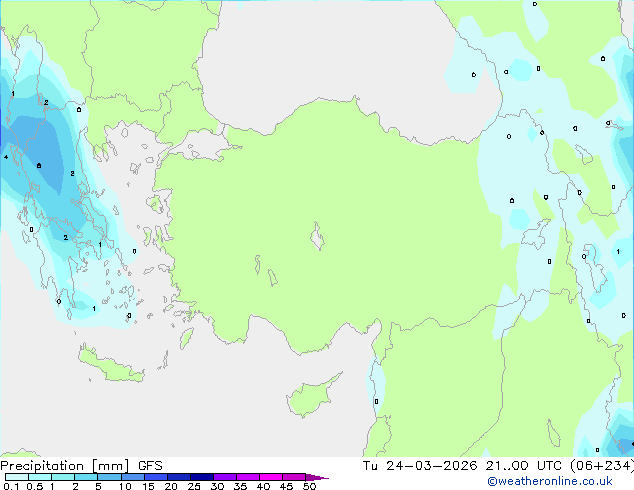Pick the legend swatch between 20 and 25
Screen dimensions: 634x490
pos(178,477)
